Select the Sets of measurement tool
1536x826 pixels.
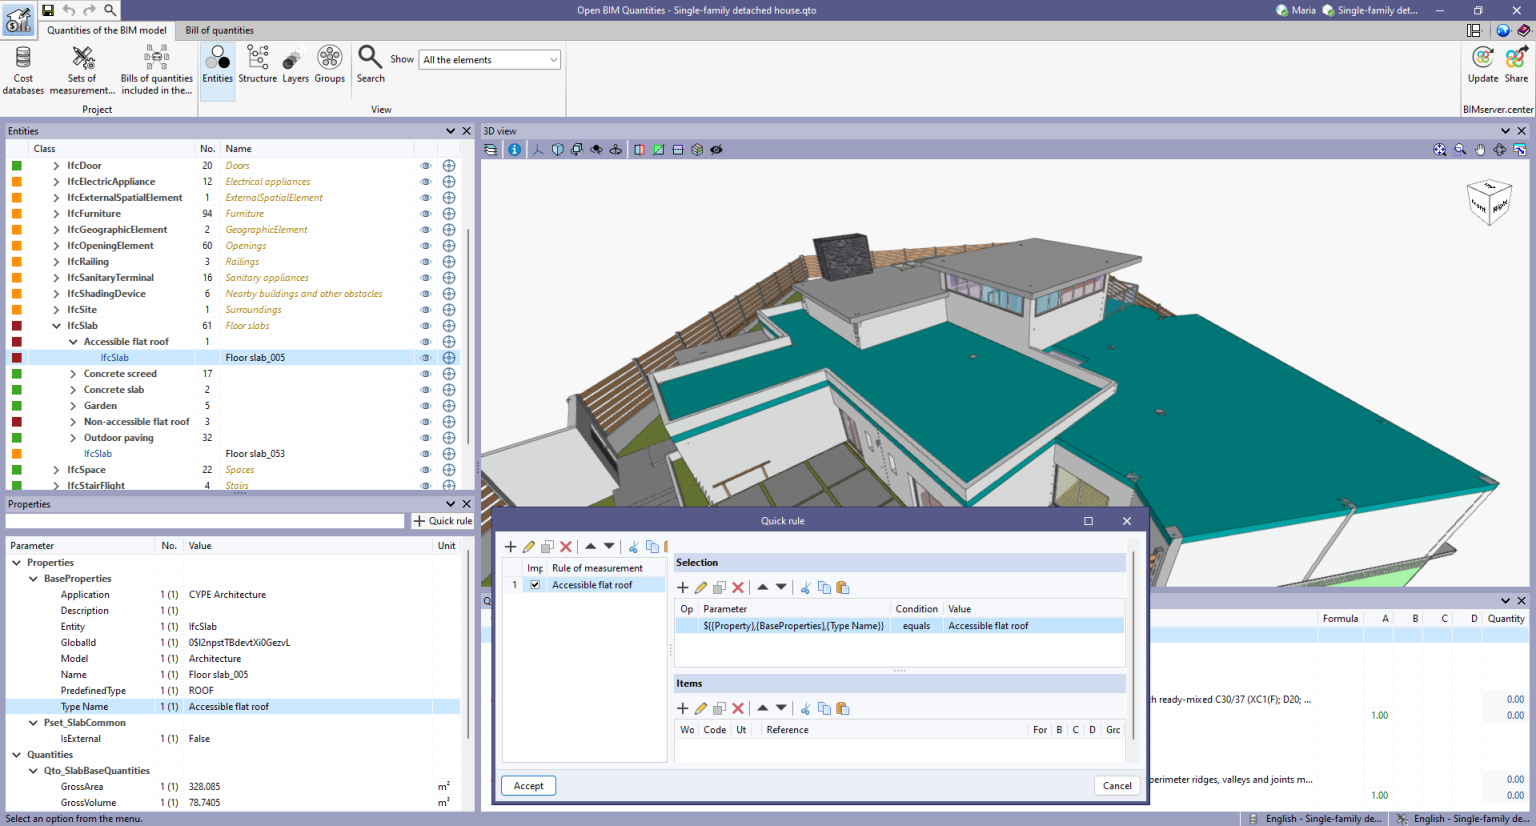(82, 70)
